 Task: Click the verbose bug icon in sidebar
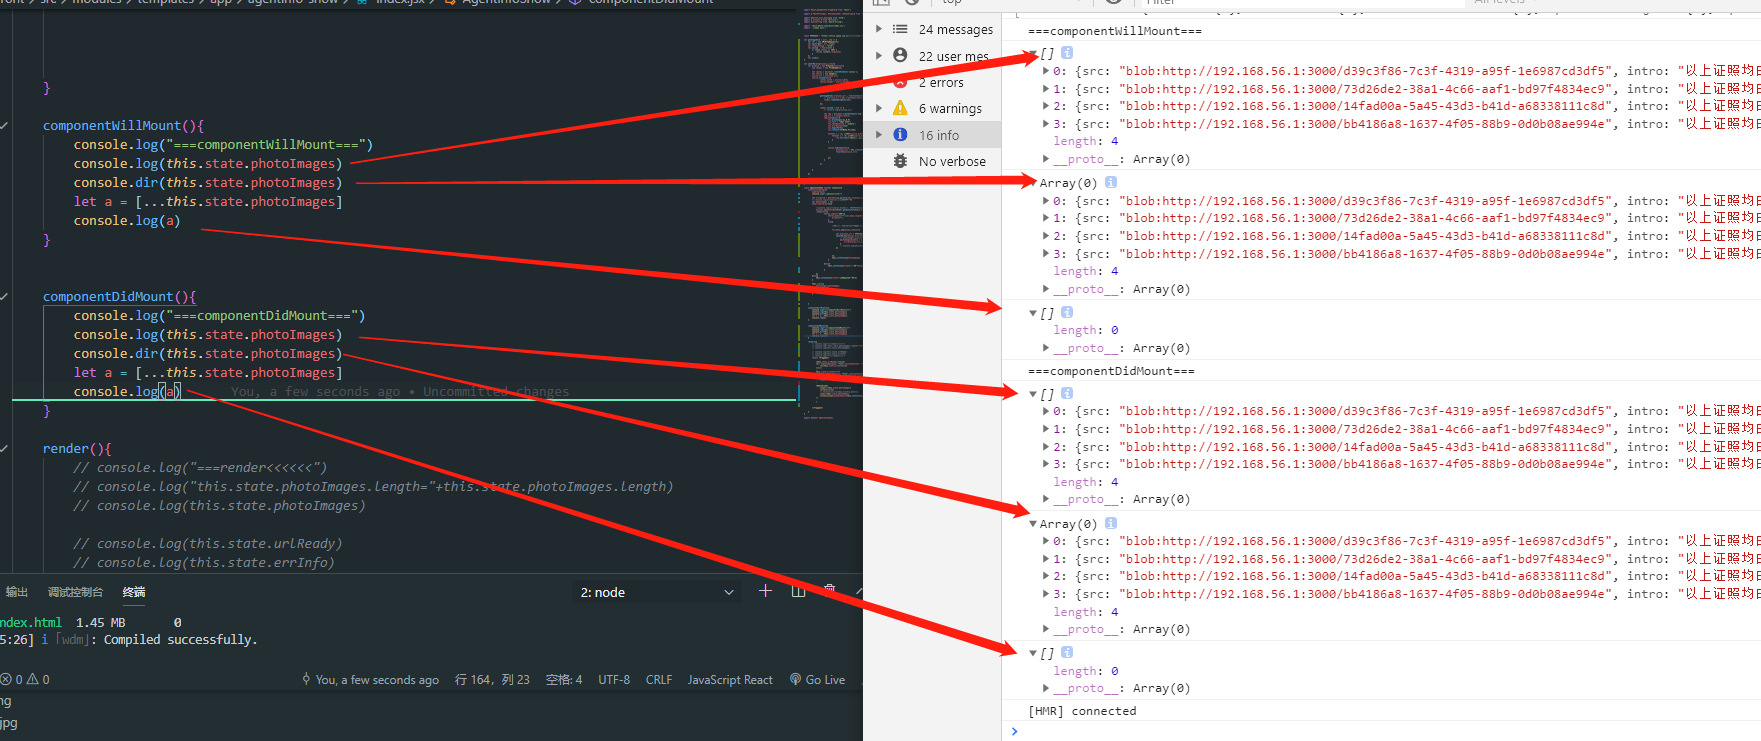click(900, 161)
